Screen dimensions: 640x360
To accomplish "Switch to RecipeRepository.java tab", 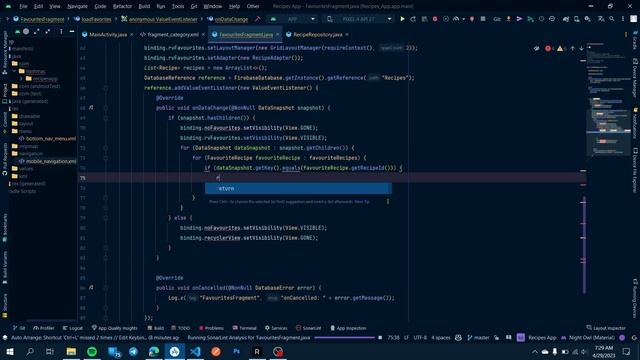I will 318,35.
